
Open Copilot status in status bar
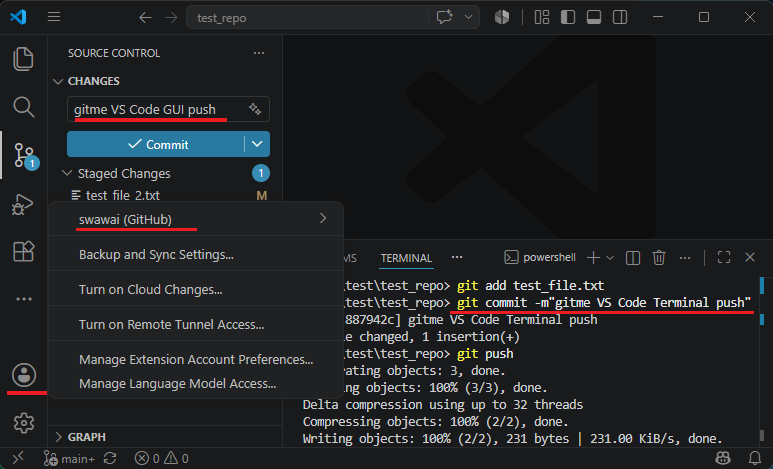click(x=723, y=459)
